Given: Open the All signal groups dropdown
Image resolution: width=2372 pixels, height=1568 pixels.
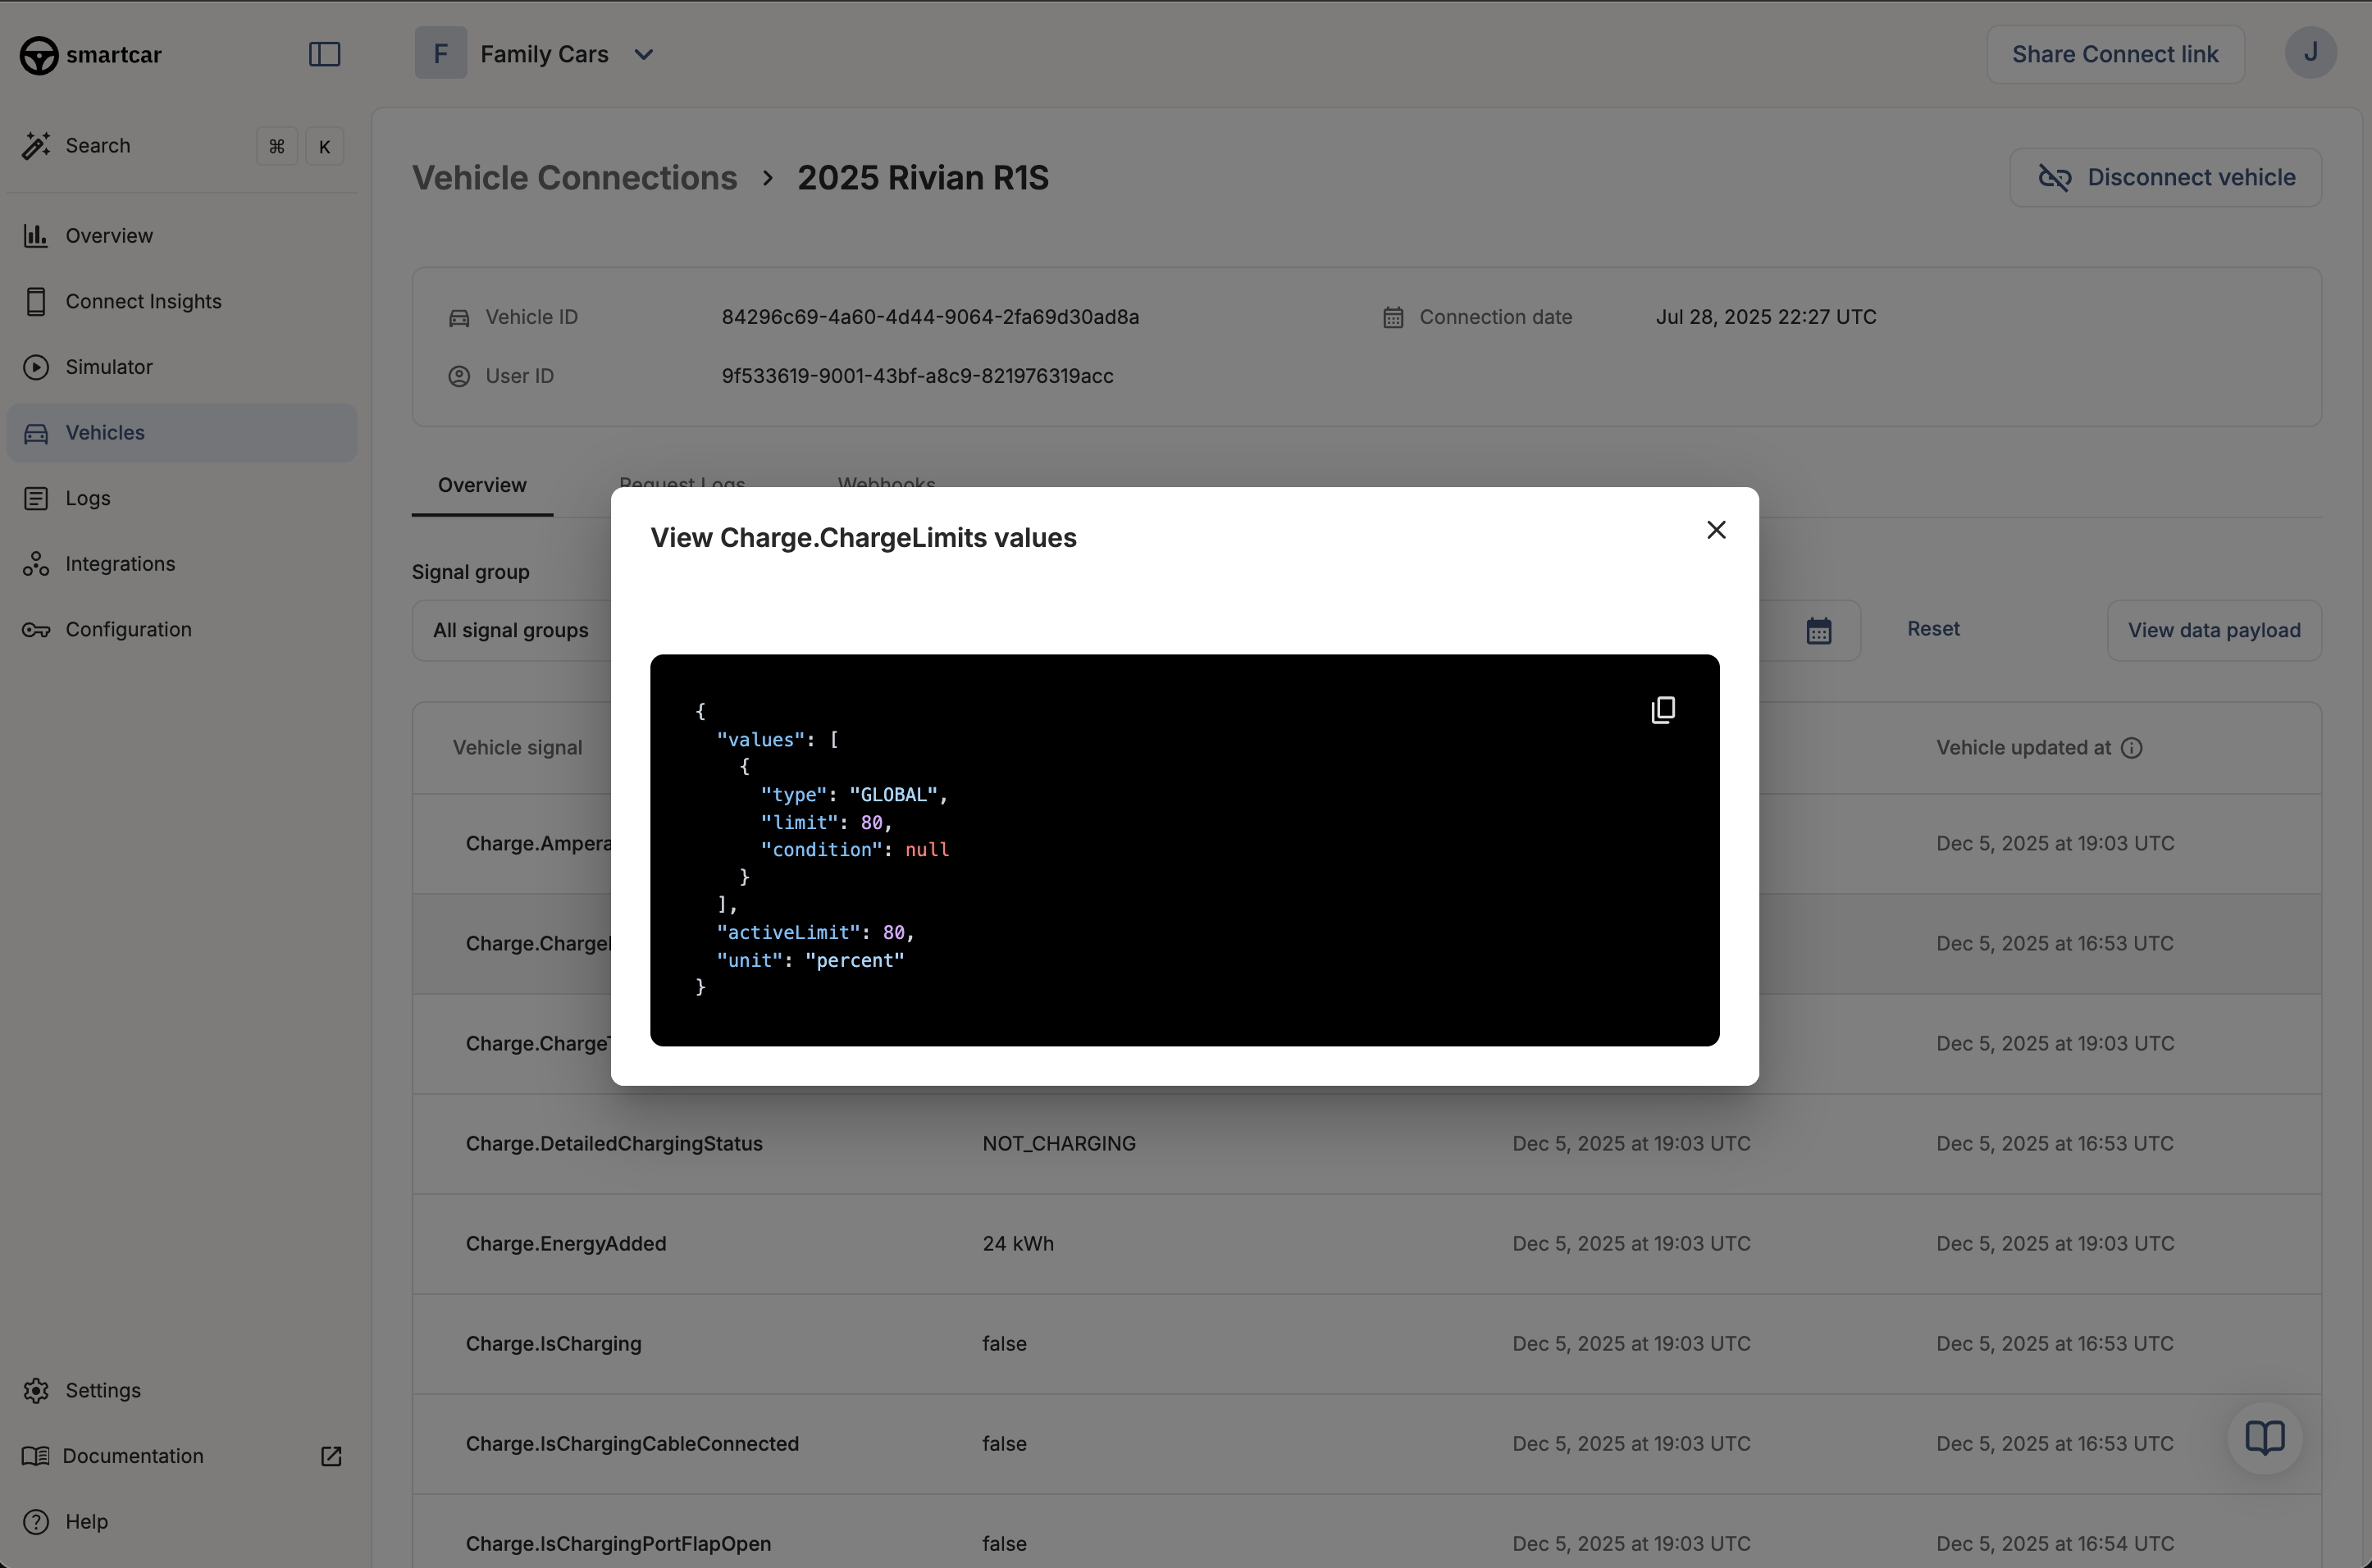Looking at the screenshot, I should coord(512,631).
